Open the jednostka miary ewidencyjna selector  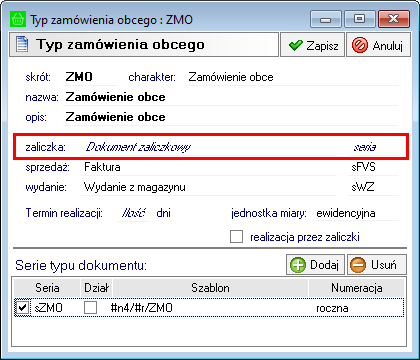356,213
